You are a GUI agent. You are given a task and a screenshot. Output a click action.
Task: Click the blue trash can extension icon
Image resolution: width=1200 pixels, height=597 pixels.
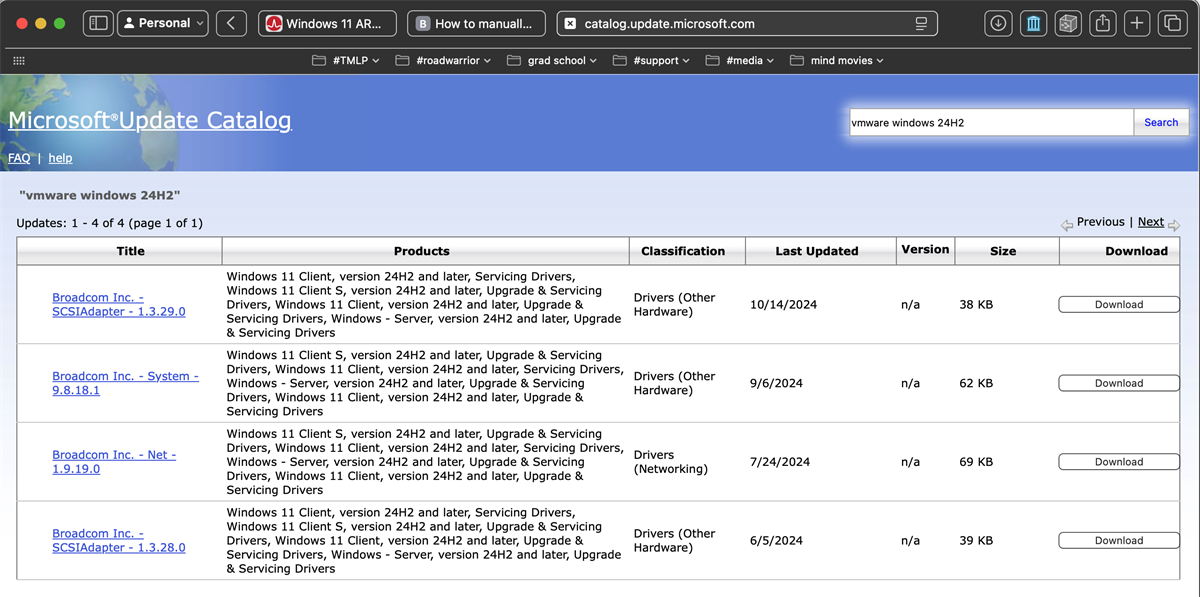[1033, 23]
